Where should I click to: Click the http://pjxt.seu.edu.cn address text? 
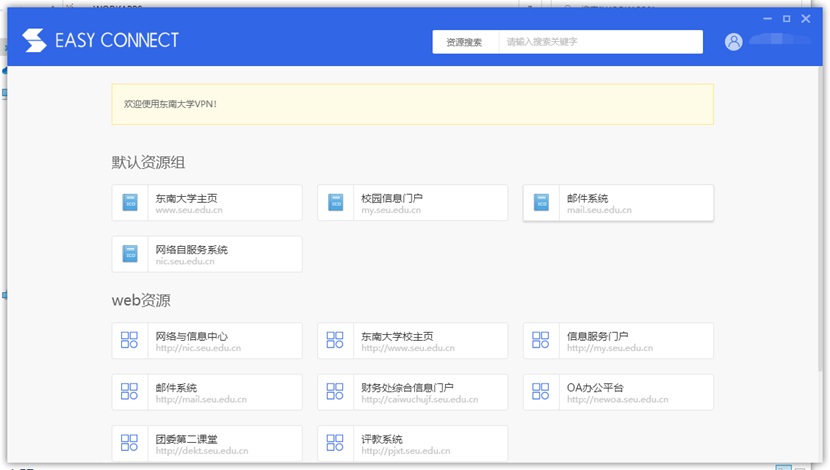coord(406,451)
